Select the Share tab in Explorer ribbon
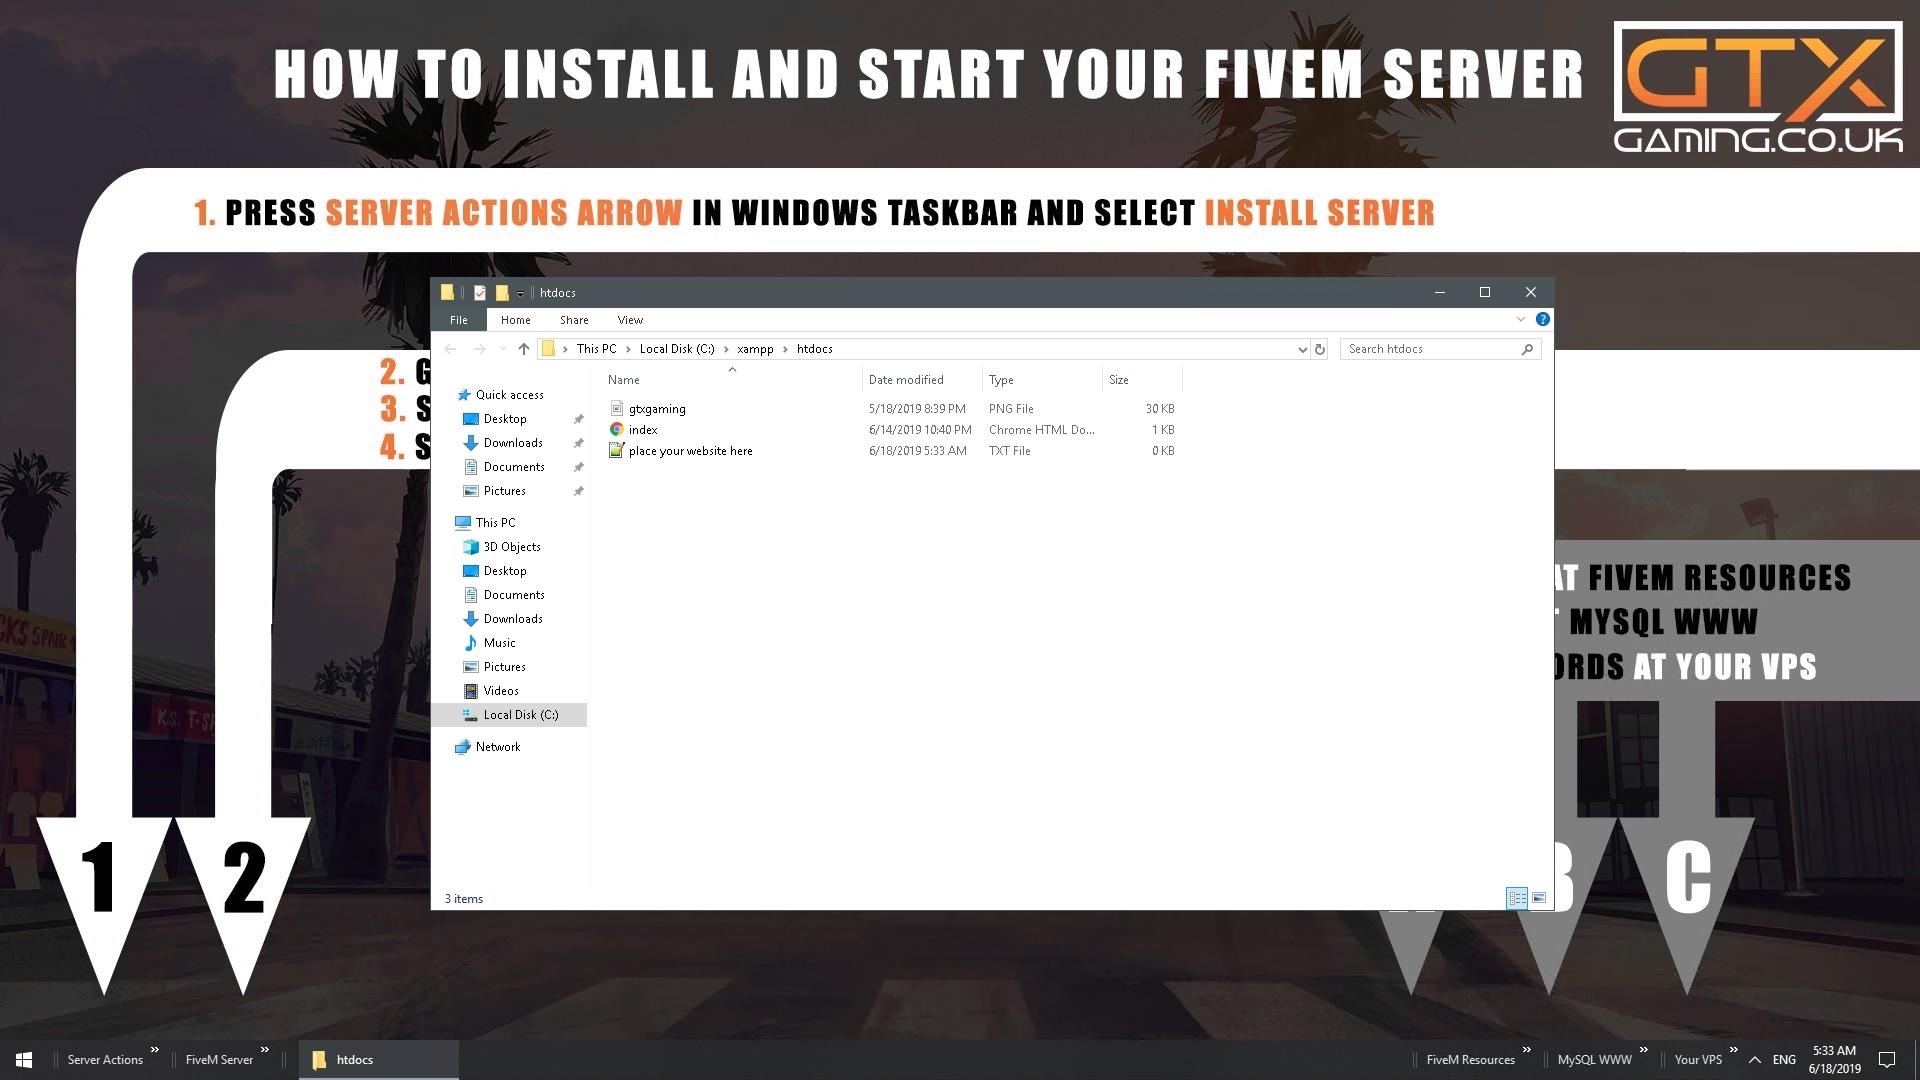The height and width of the screenshot is (1080, 1920). (x=574, y=319)
